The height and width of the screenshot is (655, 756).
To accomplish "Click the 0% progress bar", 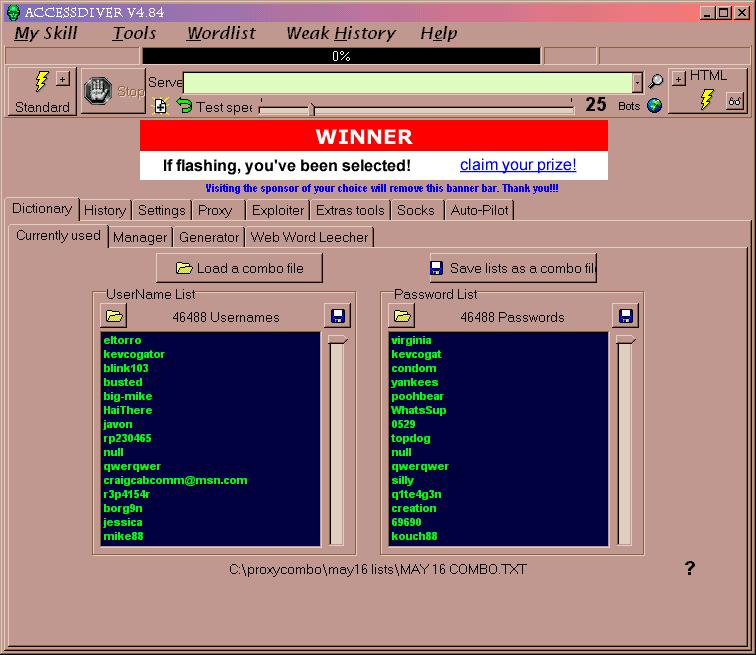I will (x=341, y=56).
